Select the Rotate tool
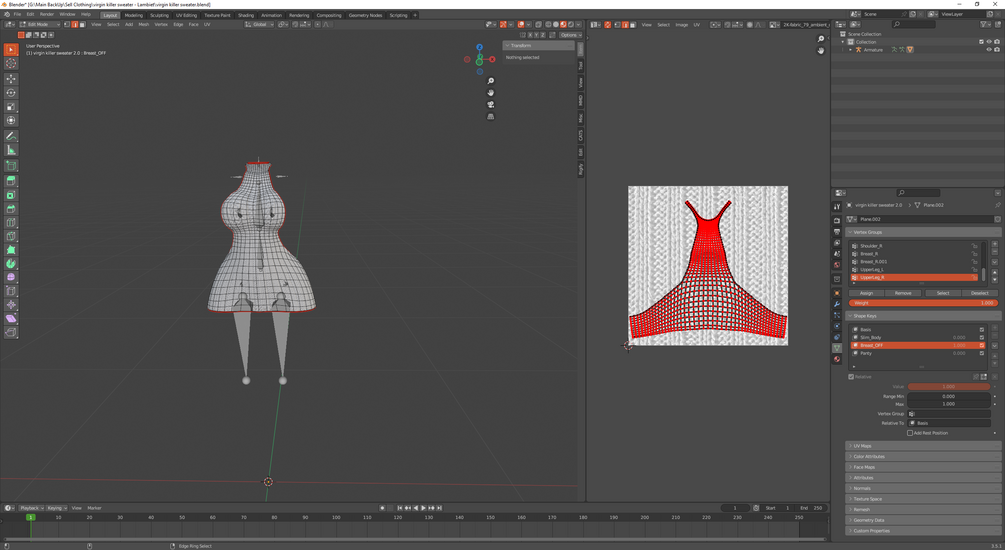The image size is (1005, 550). (x=11, y=93)
